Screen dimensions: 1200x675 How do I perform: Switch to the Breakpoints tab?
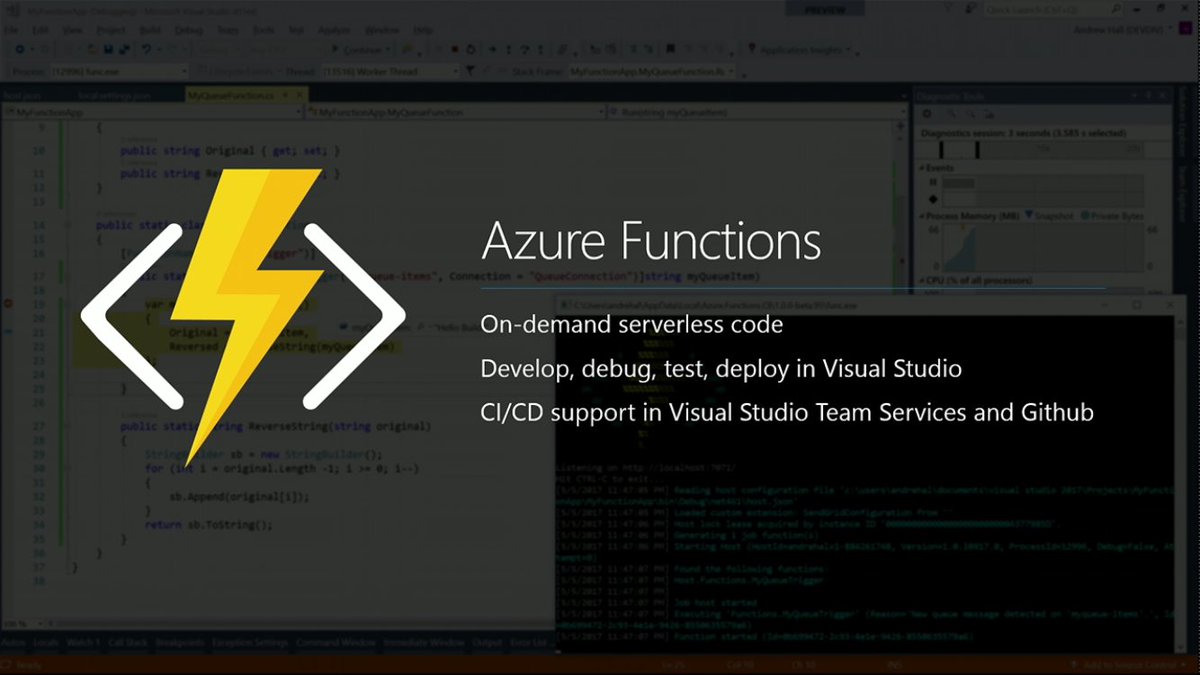[180, 642]
